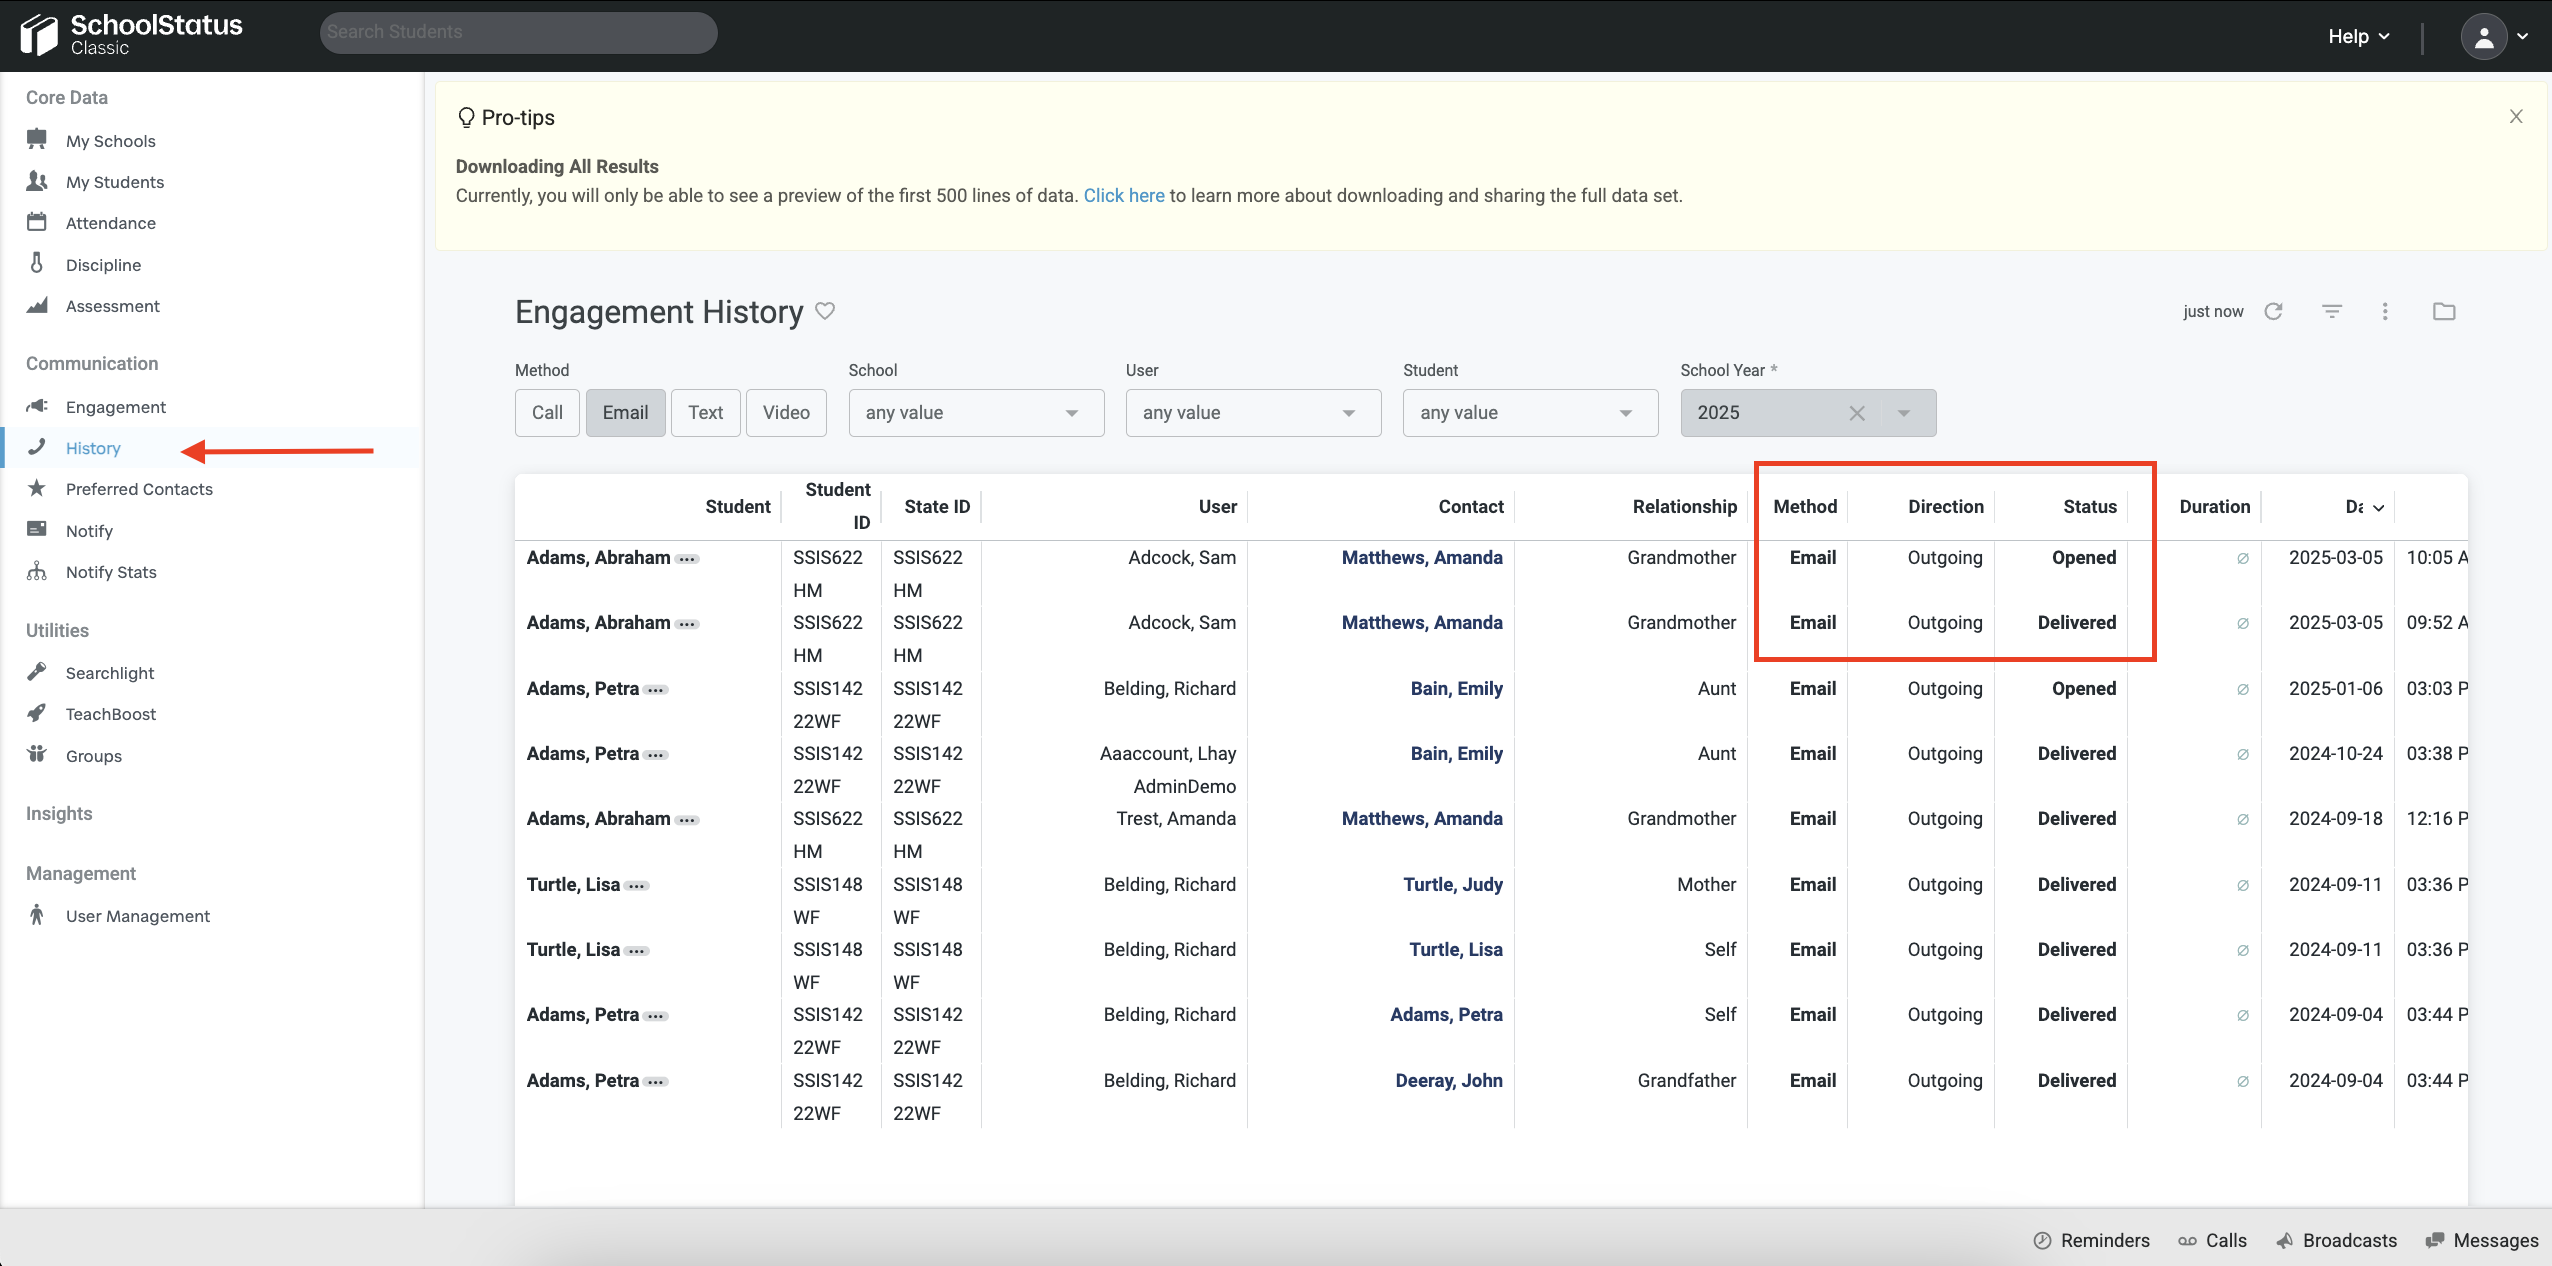Click the My Schools sidebar icon

pos(37,139)
